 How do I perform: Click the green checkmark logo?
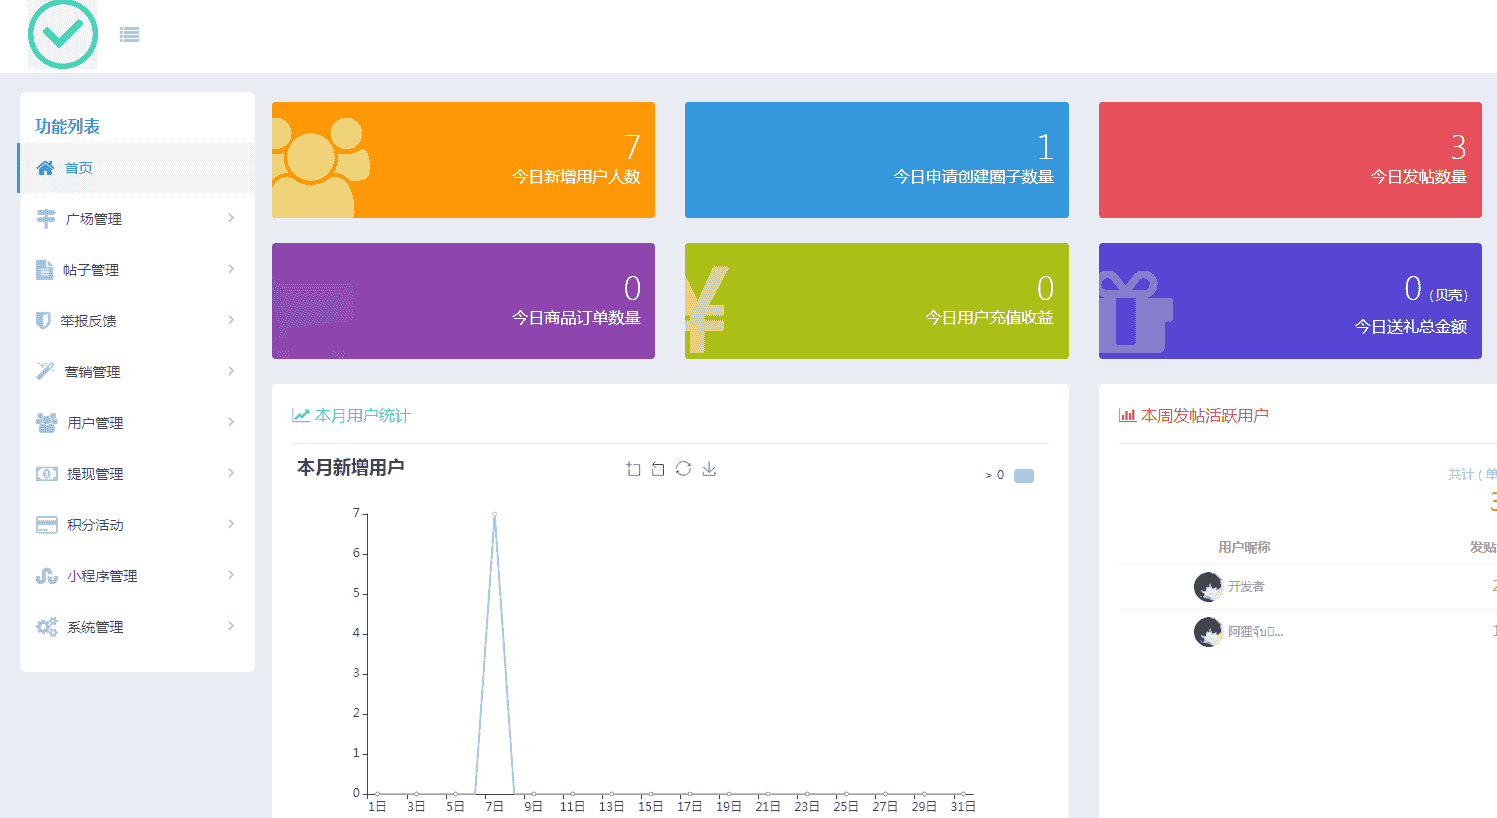point(63,34)
